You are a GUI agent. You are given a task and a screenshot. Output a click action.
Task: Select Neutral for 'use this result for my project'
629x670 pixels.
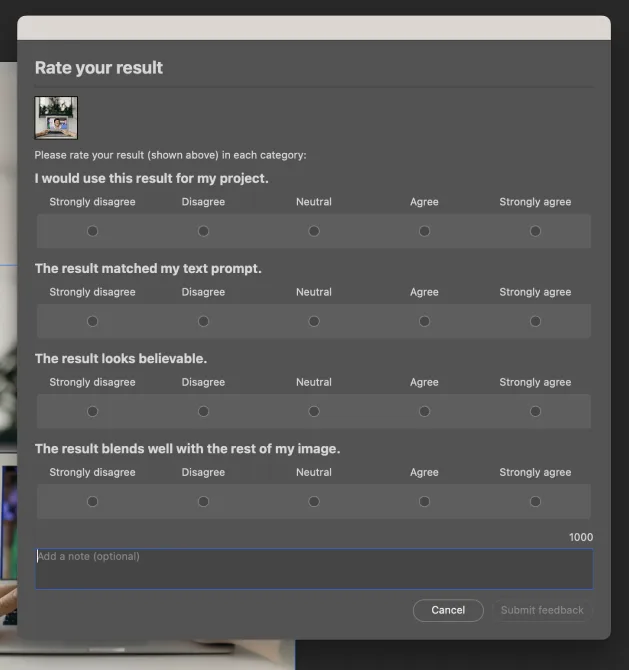pyautogui.click(x=314, y=231)
